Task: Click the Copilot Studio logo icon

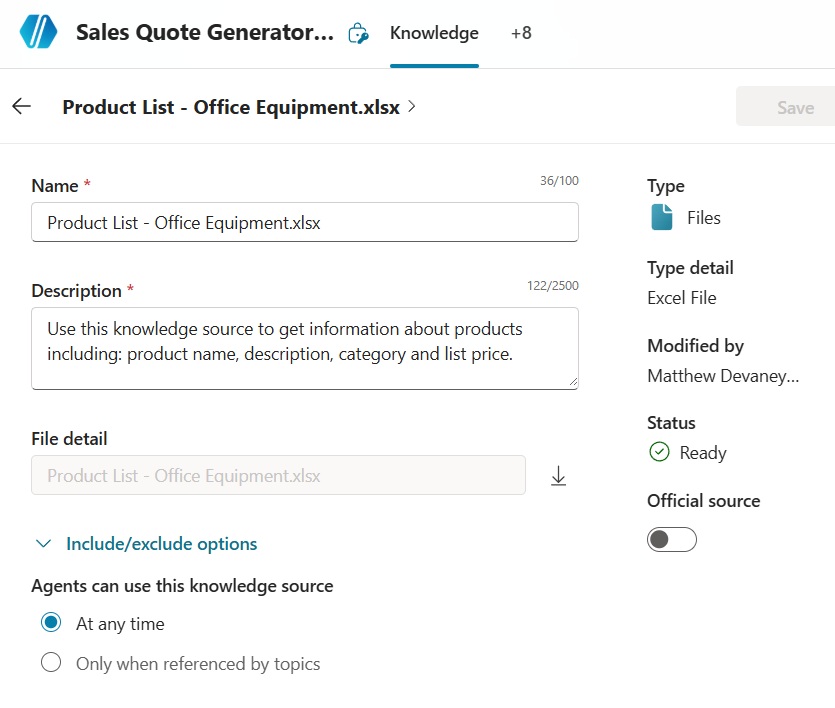Action: 39,32
